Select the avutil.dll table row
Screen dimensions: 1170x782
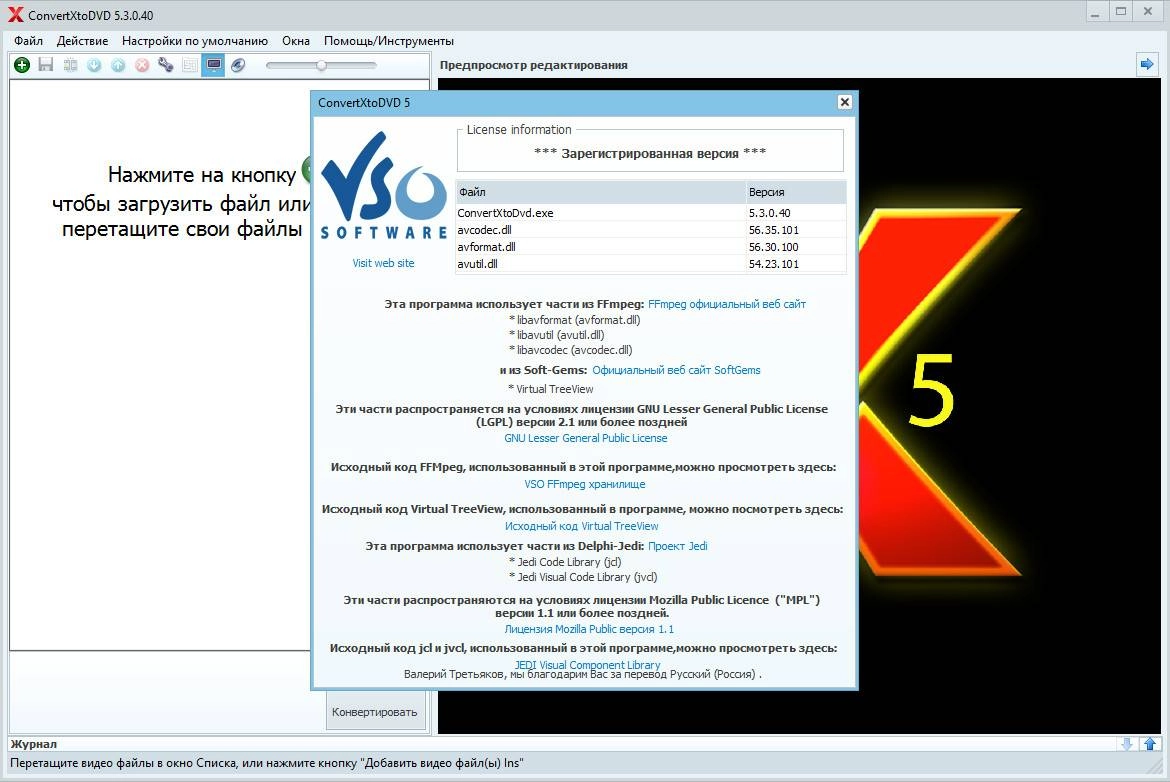pyautogui.click(x=651, y=264)
